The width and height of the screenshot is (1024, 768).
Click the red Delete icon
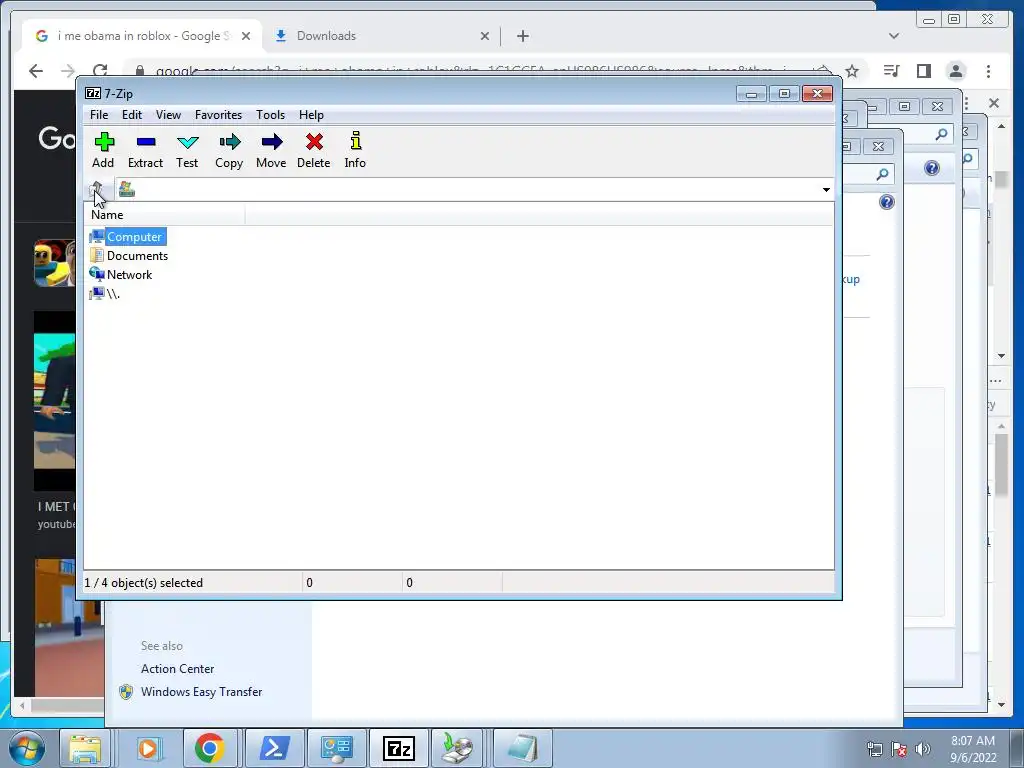pyautogui.click(x=313, y=150)
